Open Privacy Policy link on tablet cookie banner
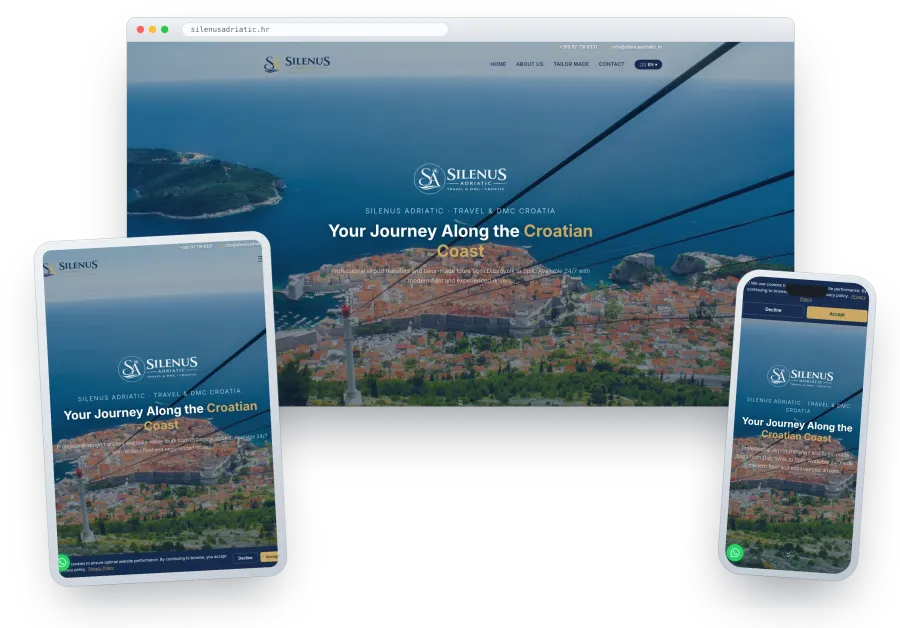This screenshot has height=628, width=900. coord(101,568)
